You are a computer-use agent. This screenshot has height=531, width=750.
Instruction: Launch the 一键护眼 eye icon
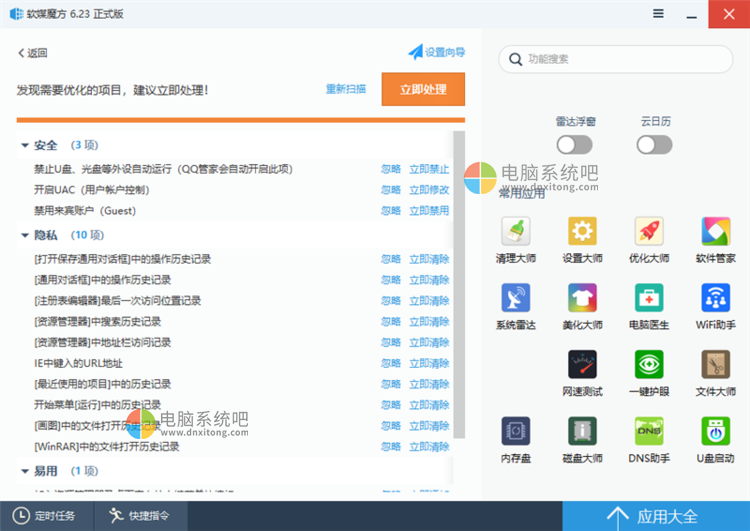click(x=649, y=364)
